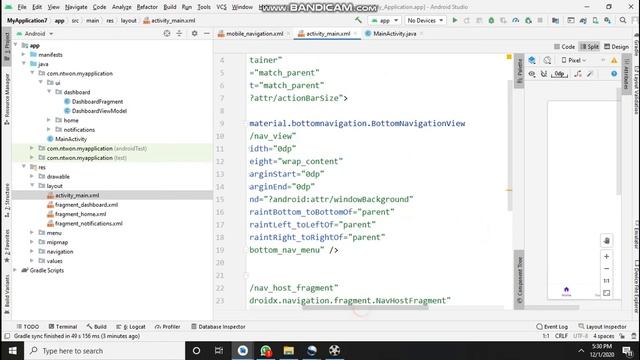The width and height of the screenshot is (640, 360).
Task: Click the warning triangle icon in design view
Action: tap(614, 60)
